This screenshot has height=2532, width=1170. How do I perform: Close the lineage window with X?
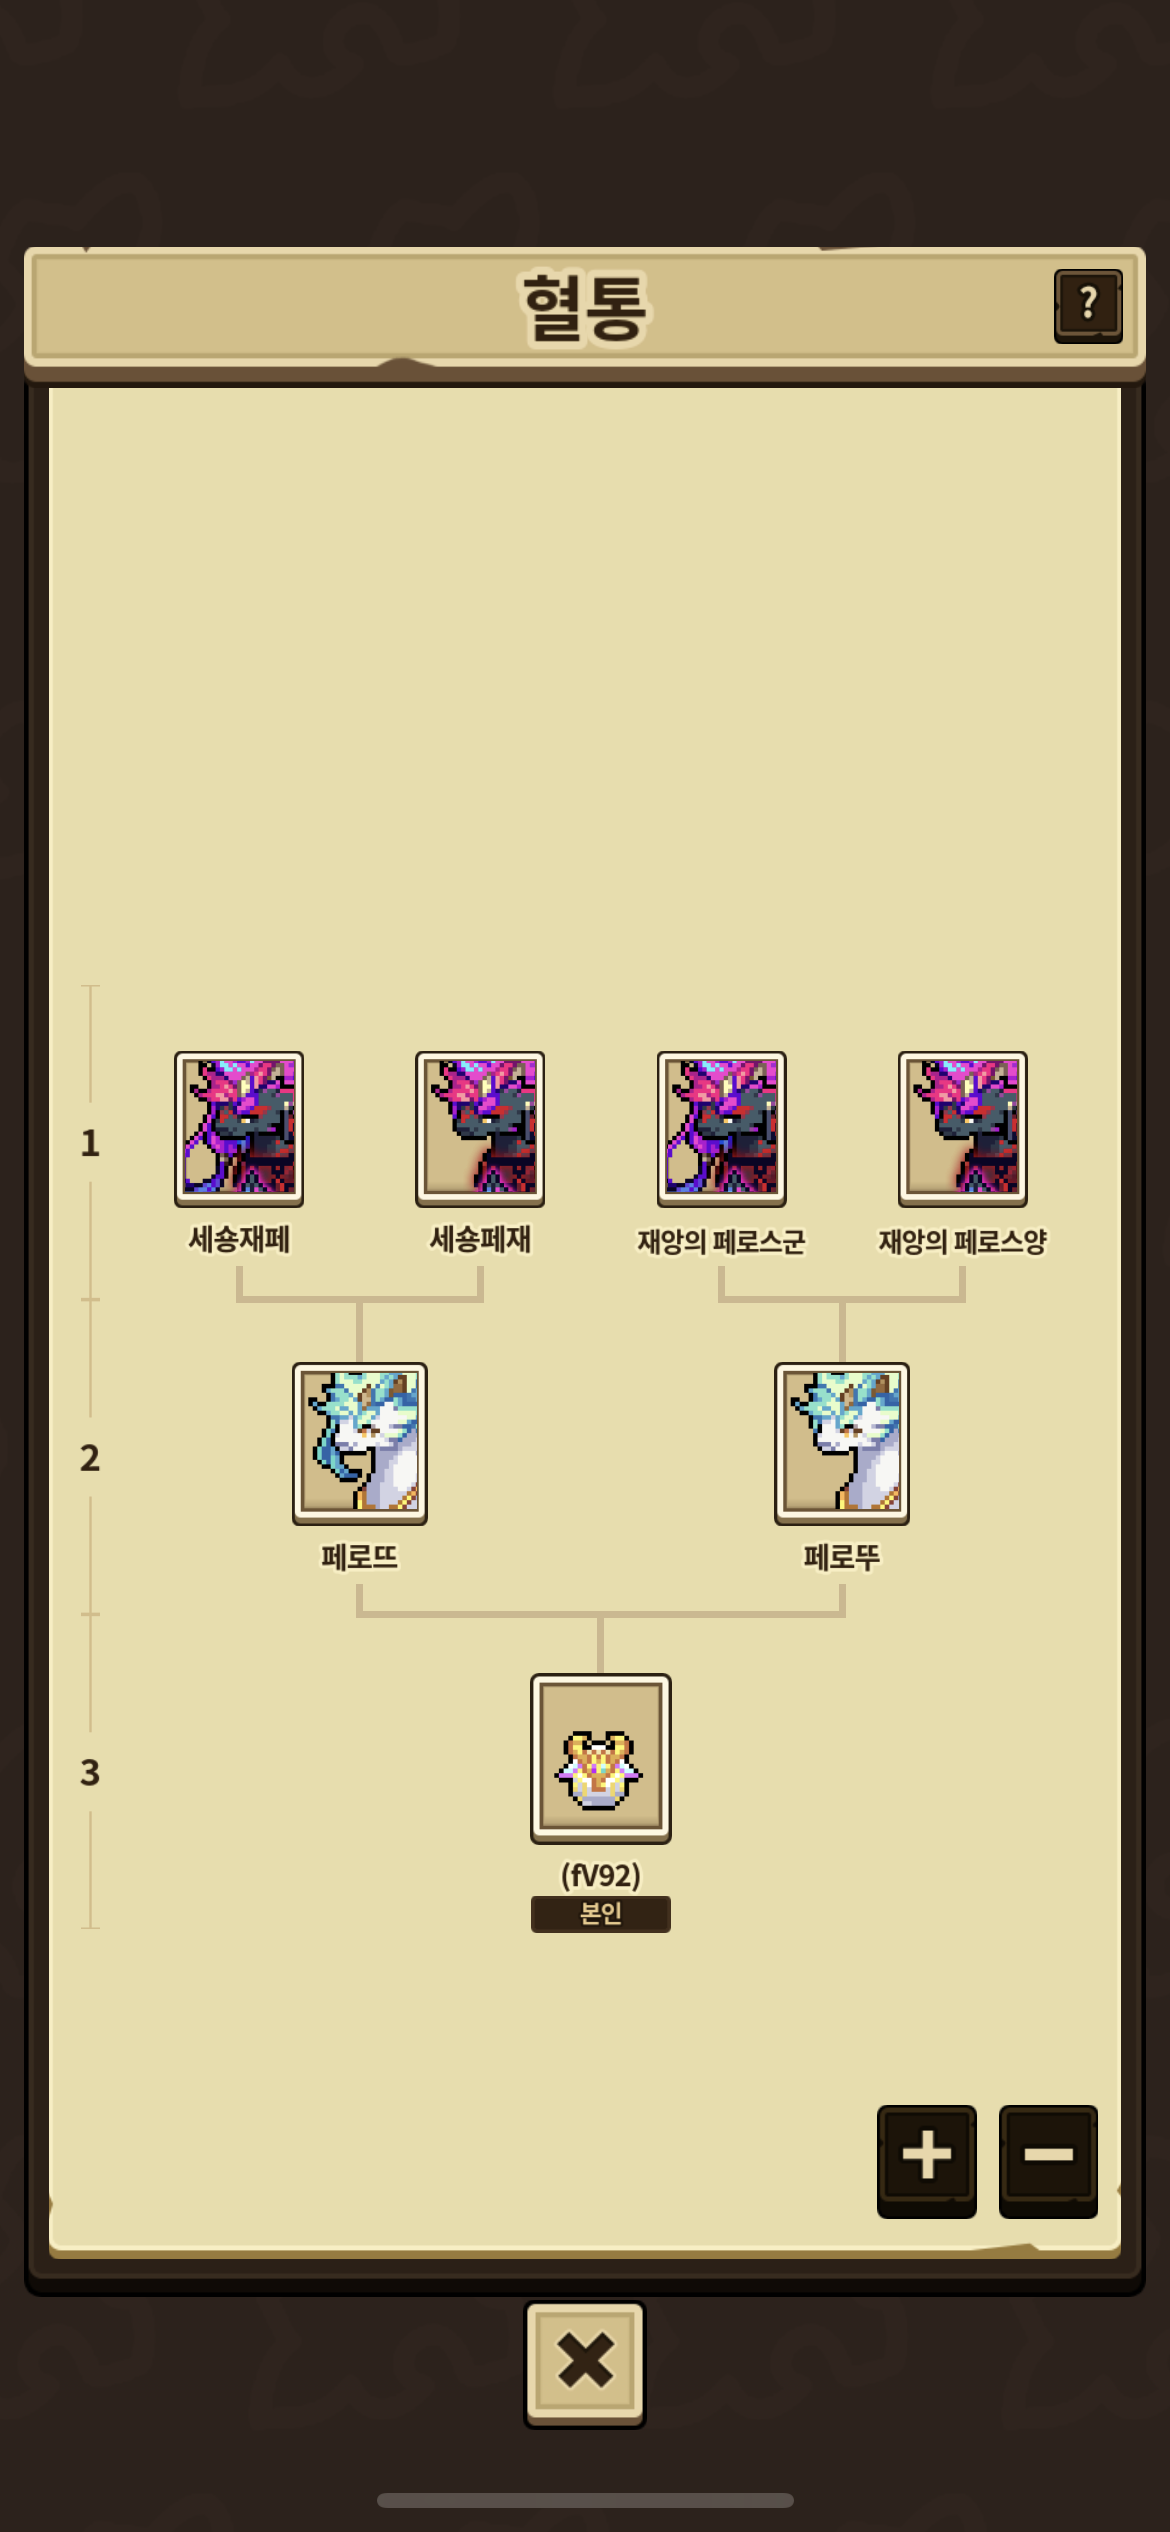click(585, 2364)
